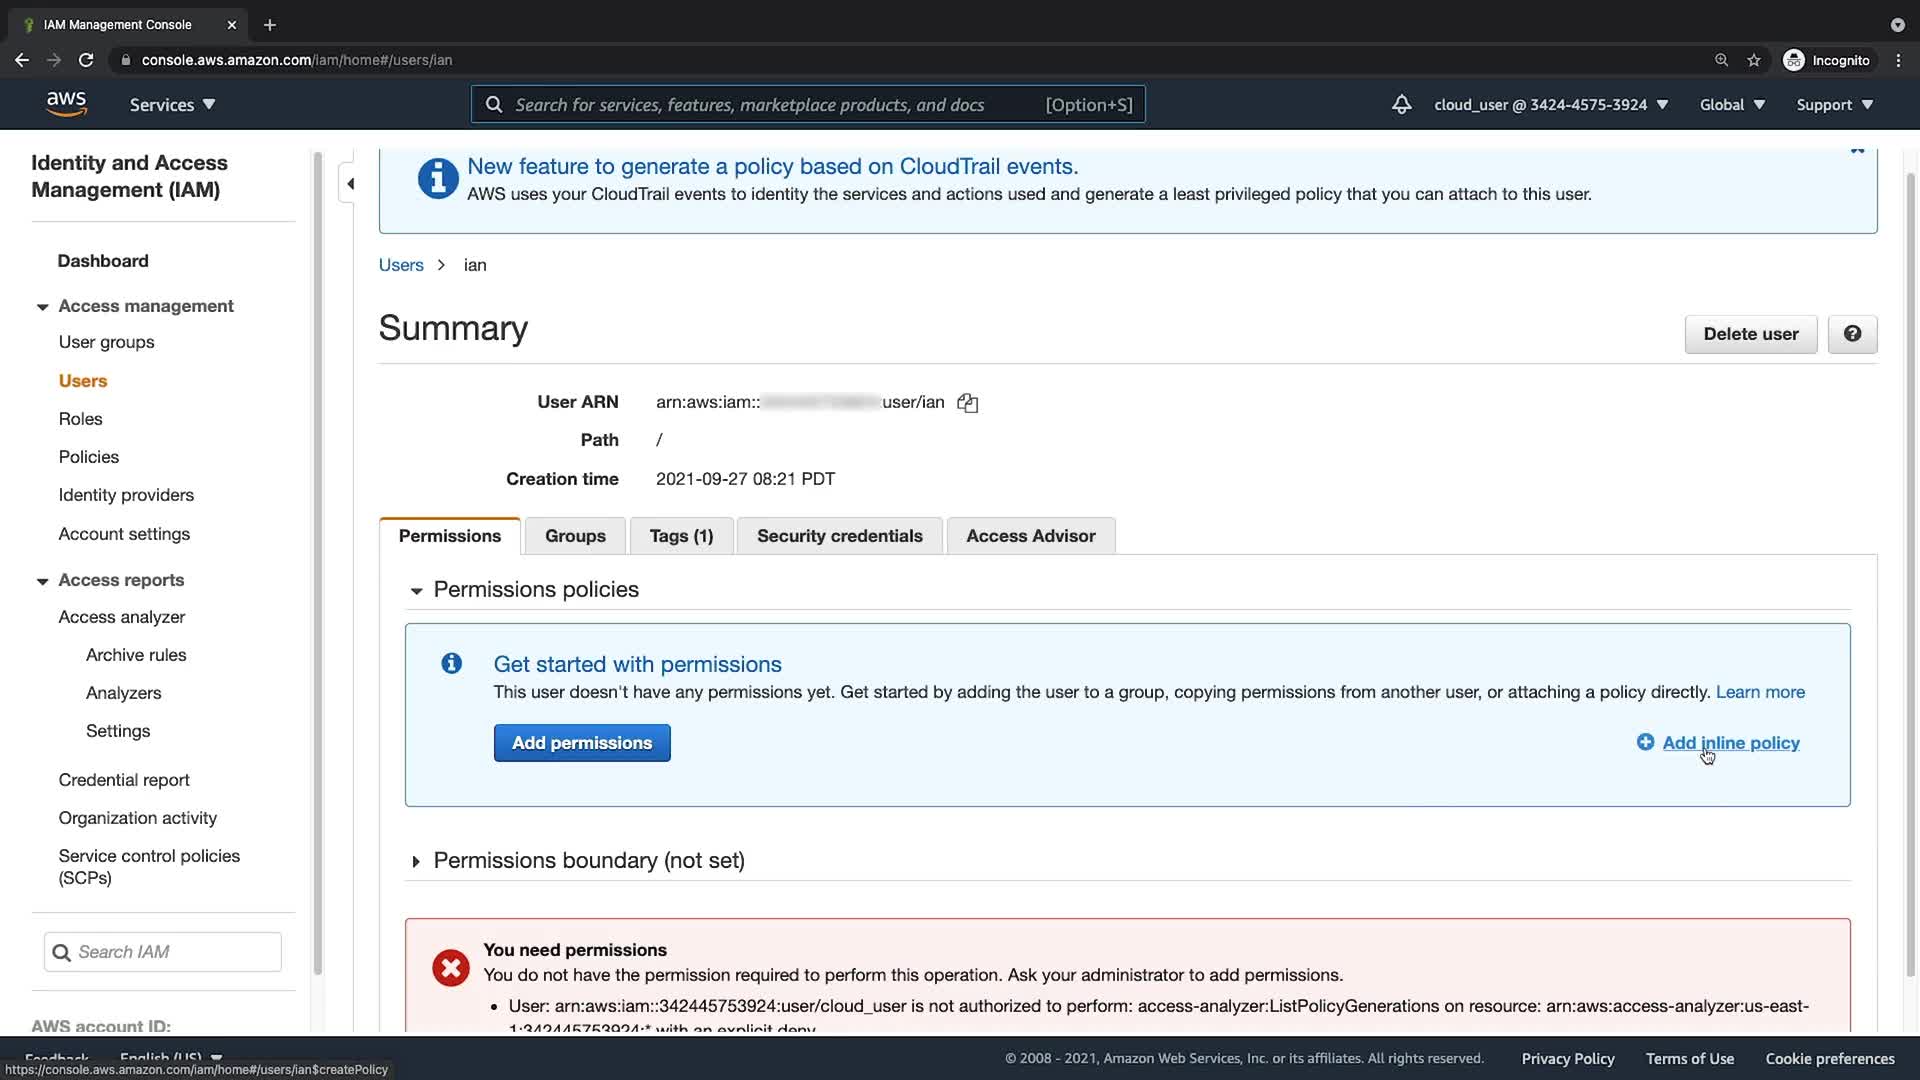This screenshot has width=1920, height=1080.
Task: Copy the User ARN with clipboard icon
Action: pyautogui.click(x=967, y=403)
